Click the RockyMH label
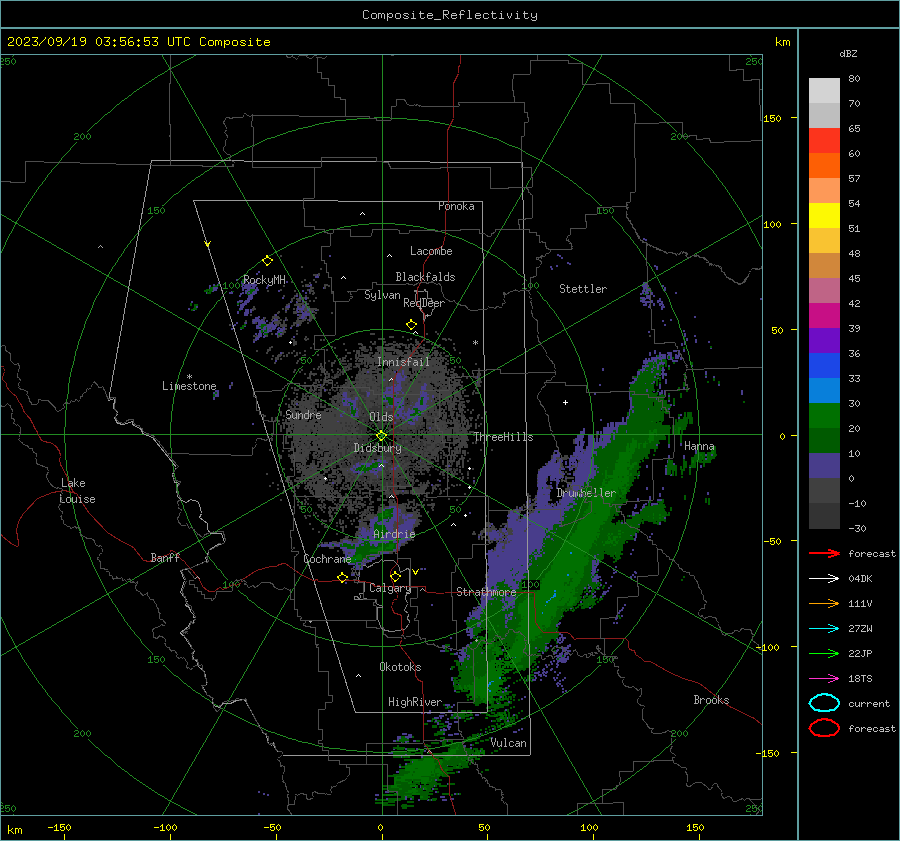Viewport: 900px width, 841px height. tap(264, 280)
